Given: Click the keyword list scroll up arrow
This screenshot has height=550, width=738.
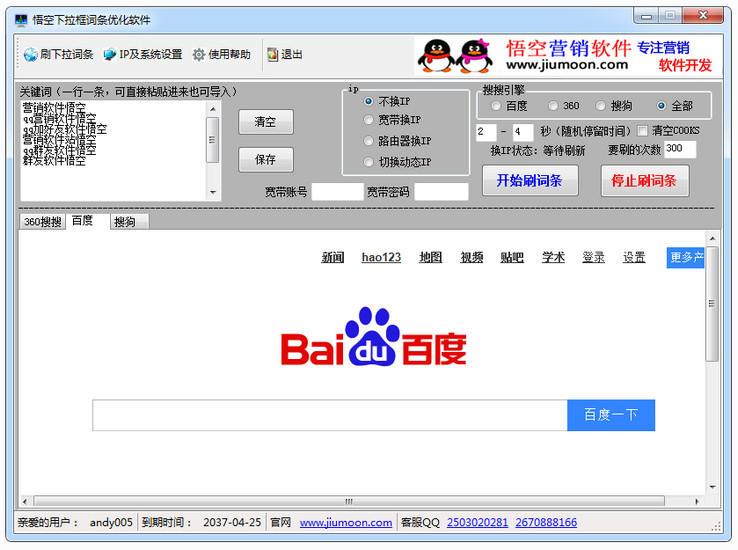Looking at the screenshot, I should pyautogui.click(x=213, y=109).
